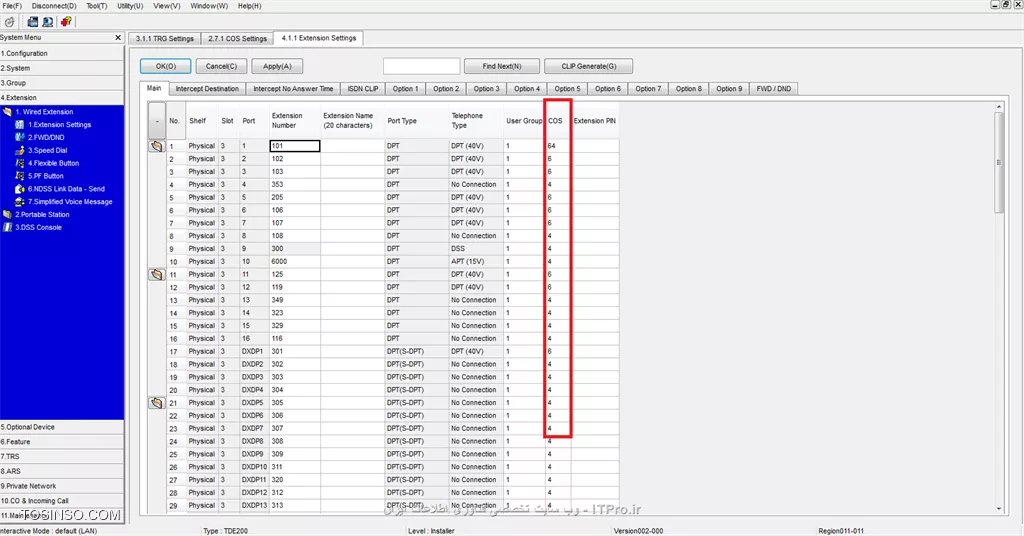The width and height of the screenshot is (1024, 536).
Task: Select the FWD/DND tree item
Action: 46,138
